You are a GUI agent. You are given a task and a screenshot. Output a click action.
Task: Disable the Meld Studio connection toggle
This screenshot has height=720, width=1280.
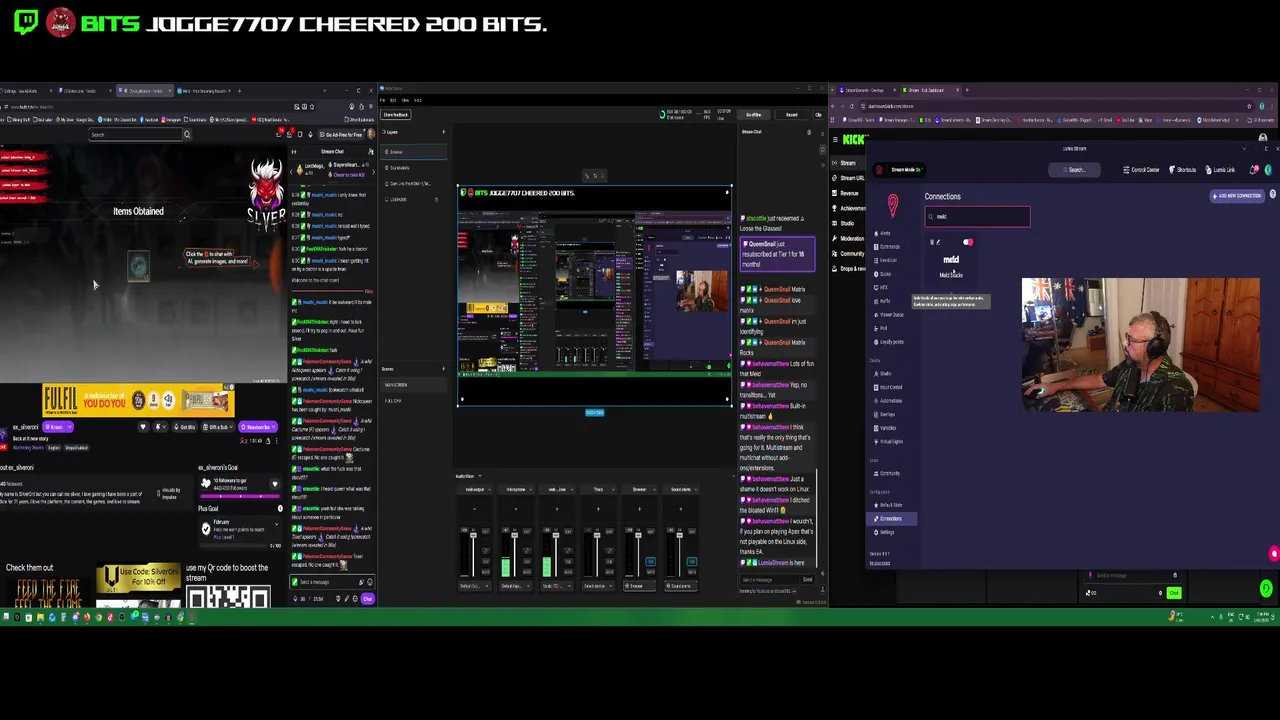[968, 242]
